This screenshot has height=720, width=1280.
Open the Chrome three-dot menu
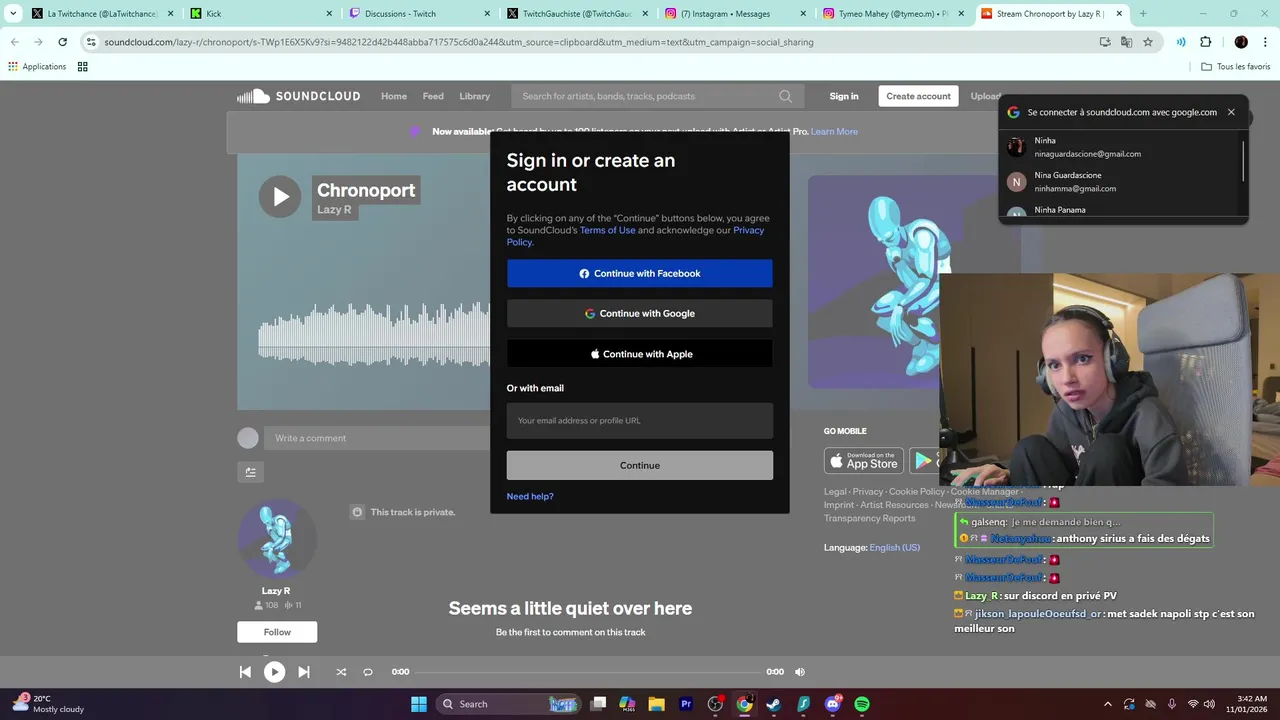coord(1264,42)
